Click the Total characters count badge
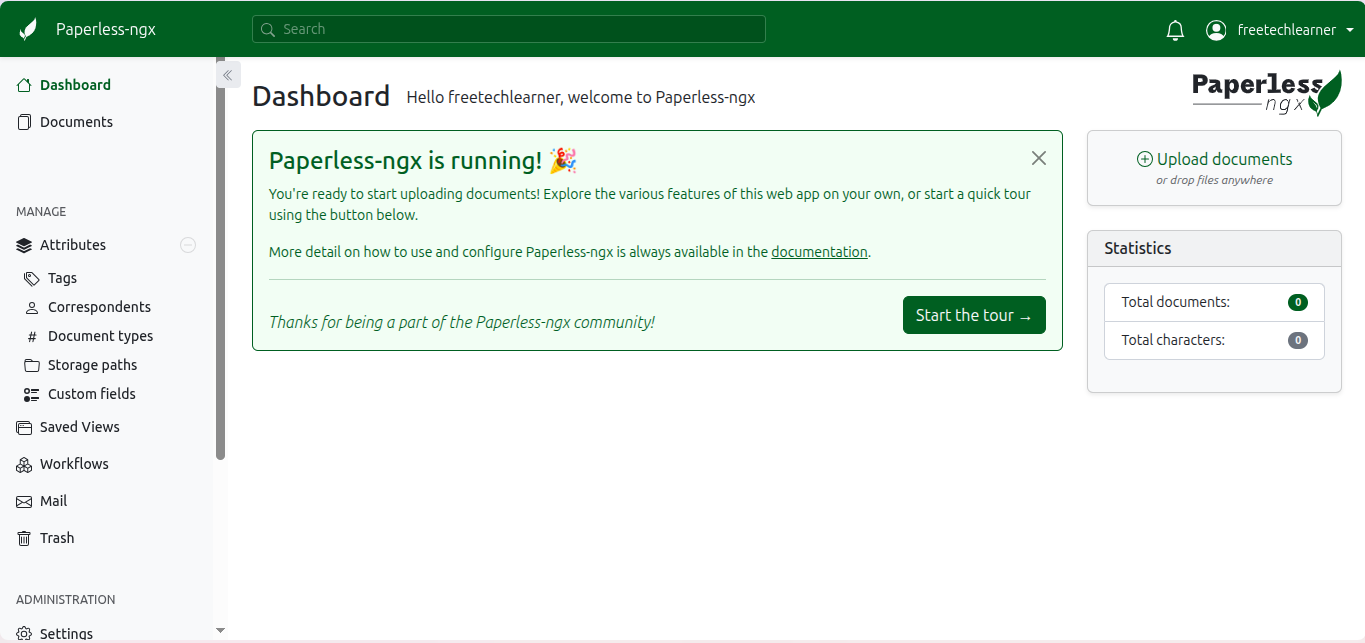1365x643 pixels. [x=1298, y=340]
